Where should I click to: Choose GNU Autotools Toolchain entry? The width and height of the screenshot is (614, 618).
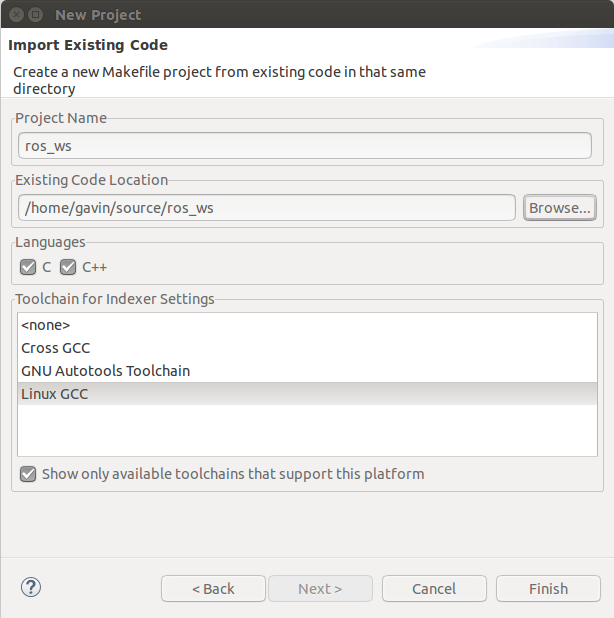click(x=105, y=371)
